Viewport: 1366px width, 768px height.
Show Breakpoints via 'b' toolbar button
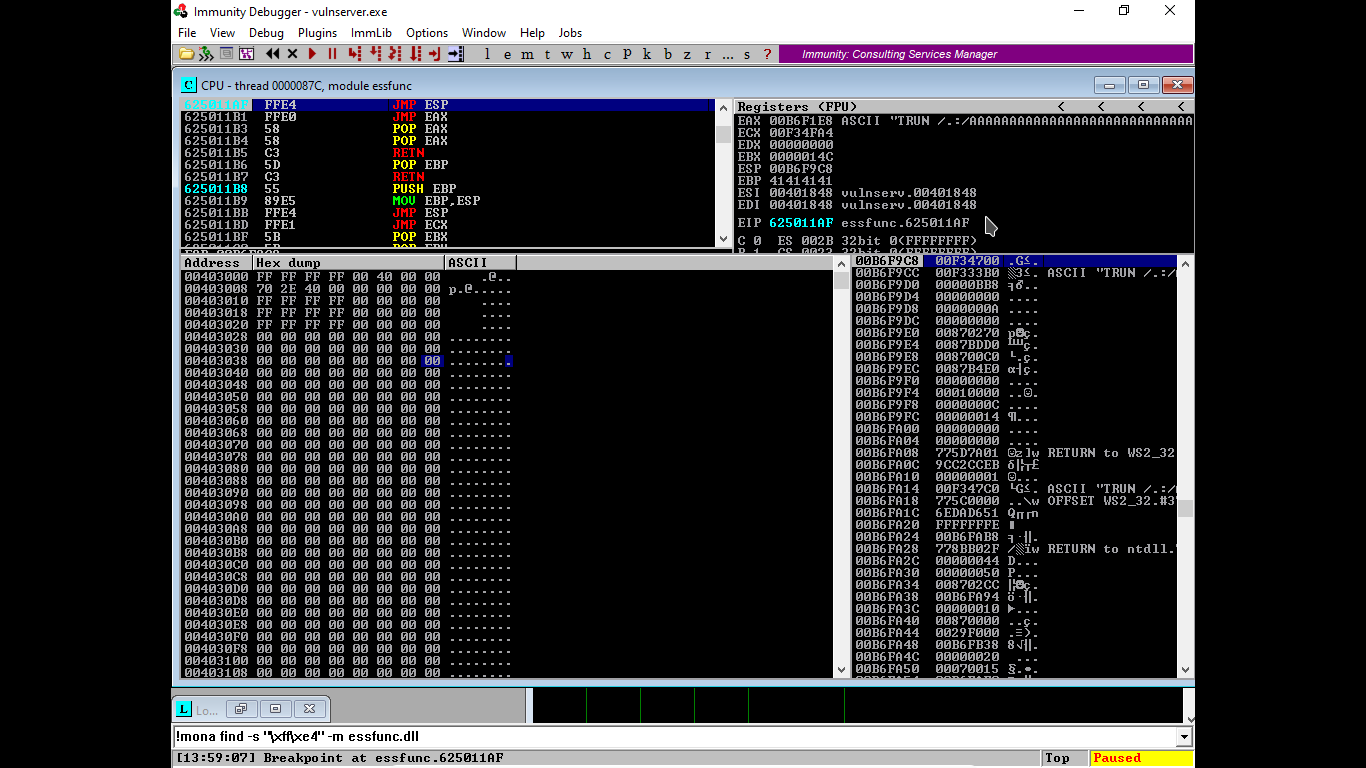(x=668, y=54)
